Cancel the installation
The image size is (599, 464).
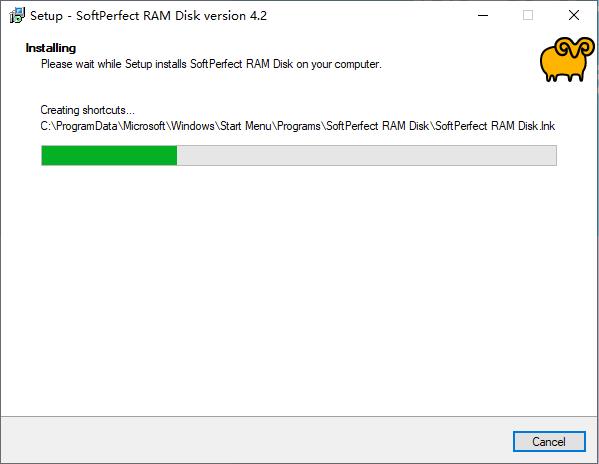[x=549, y=441]
